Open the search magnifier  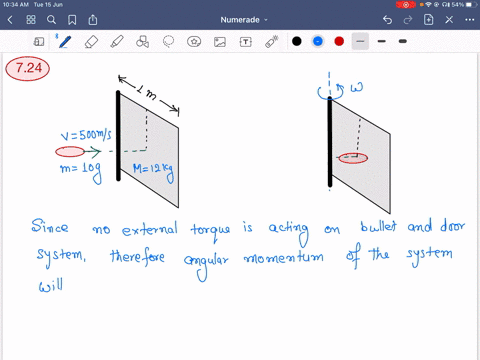coord(51,20)
